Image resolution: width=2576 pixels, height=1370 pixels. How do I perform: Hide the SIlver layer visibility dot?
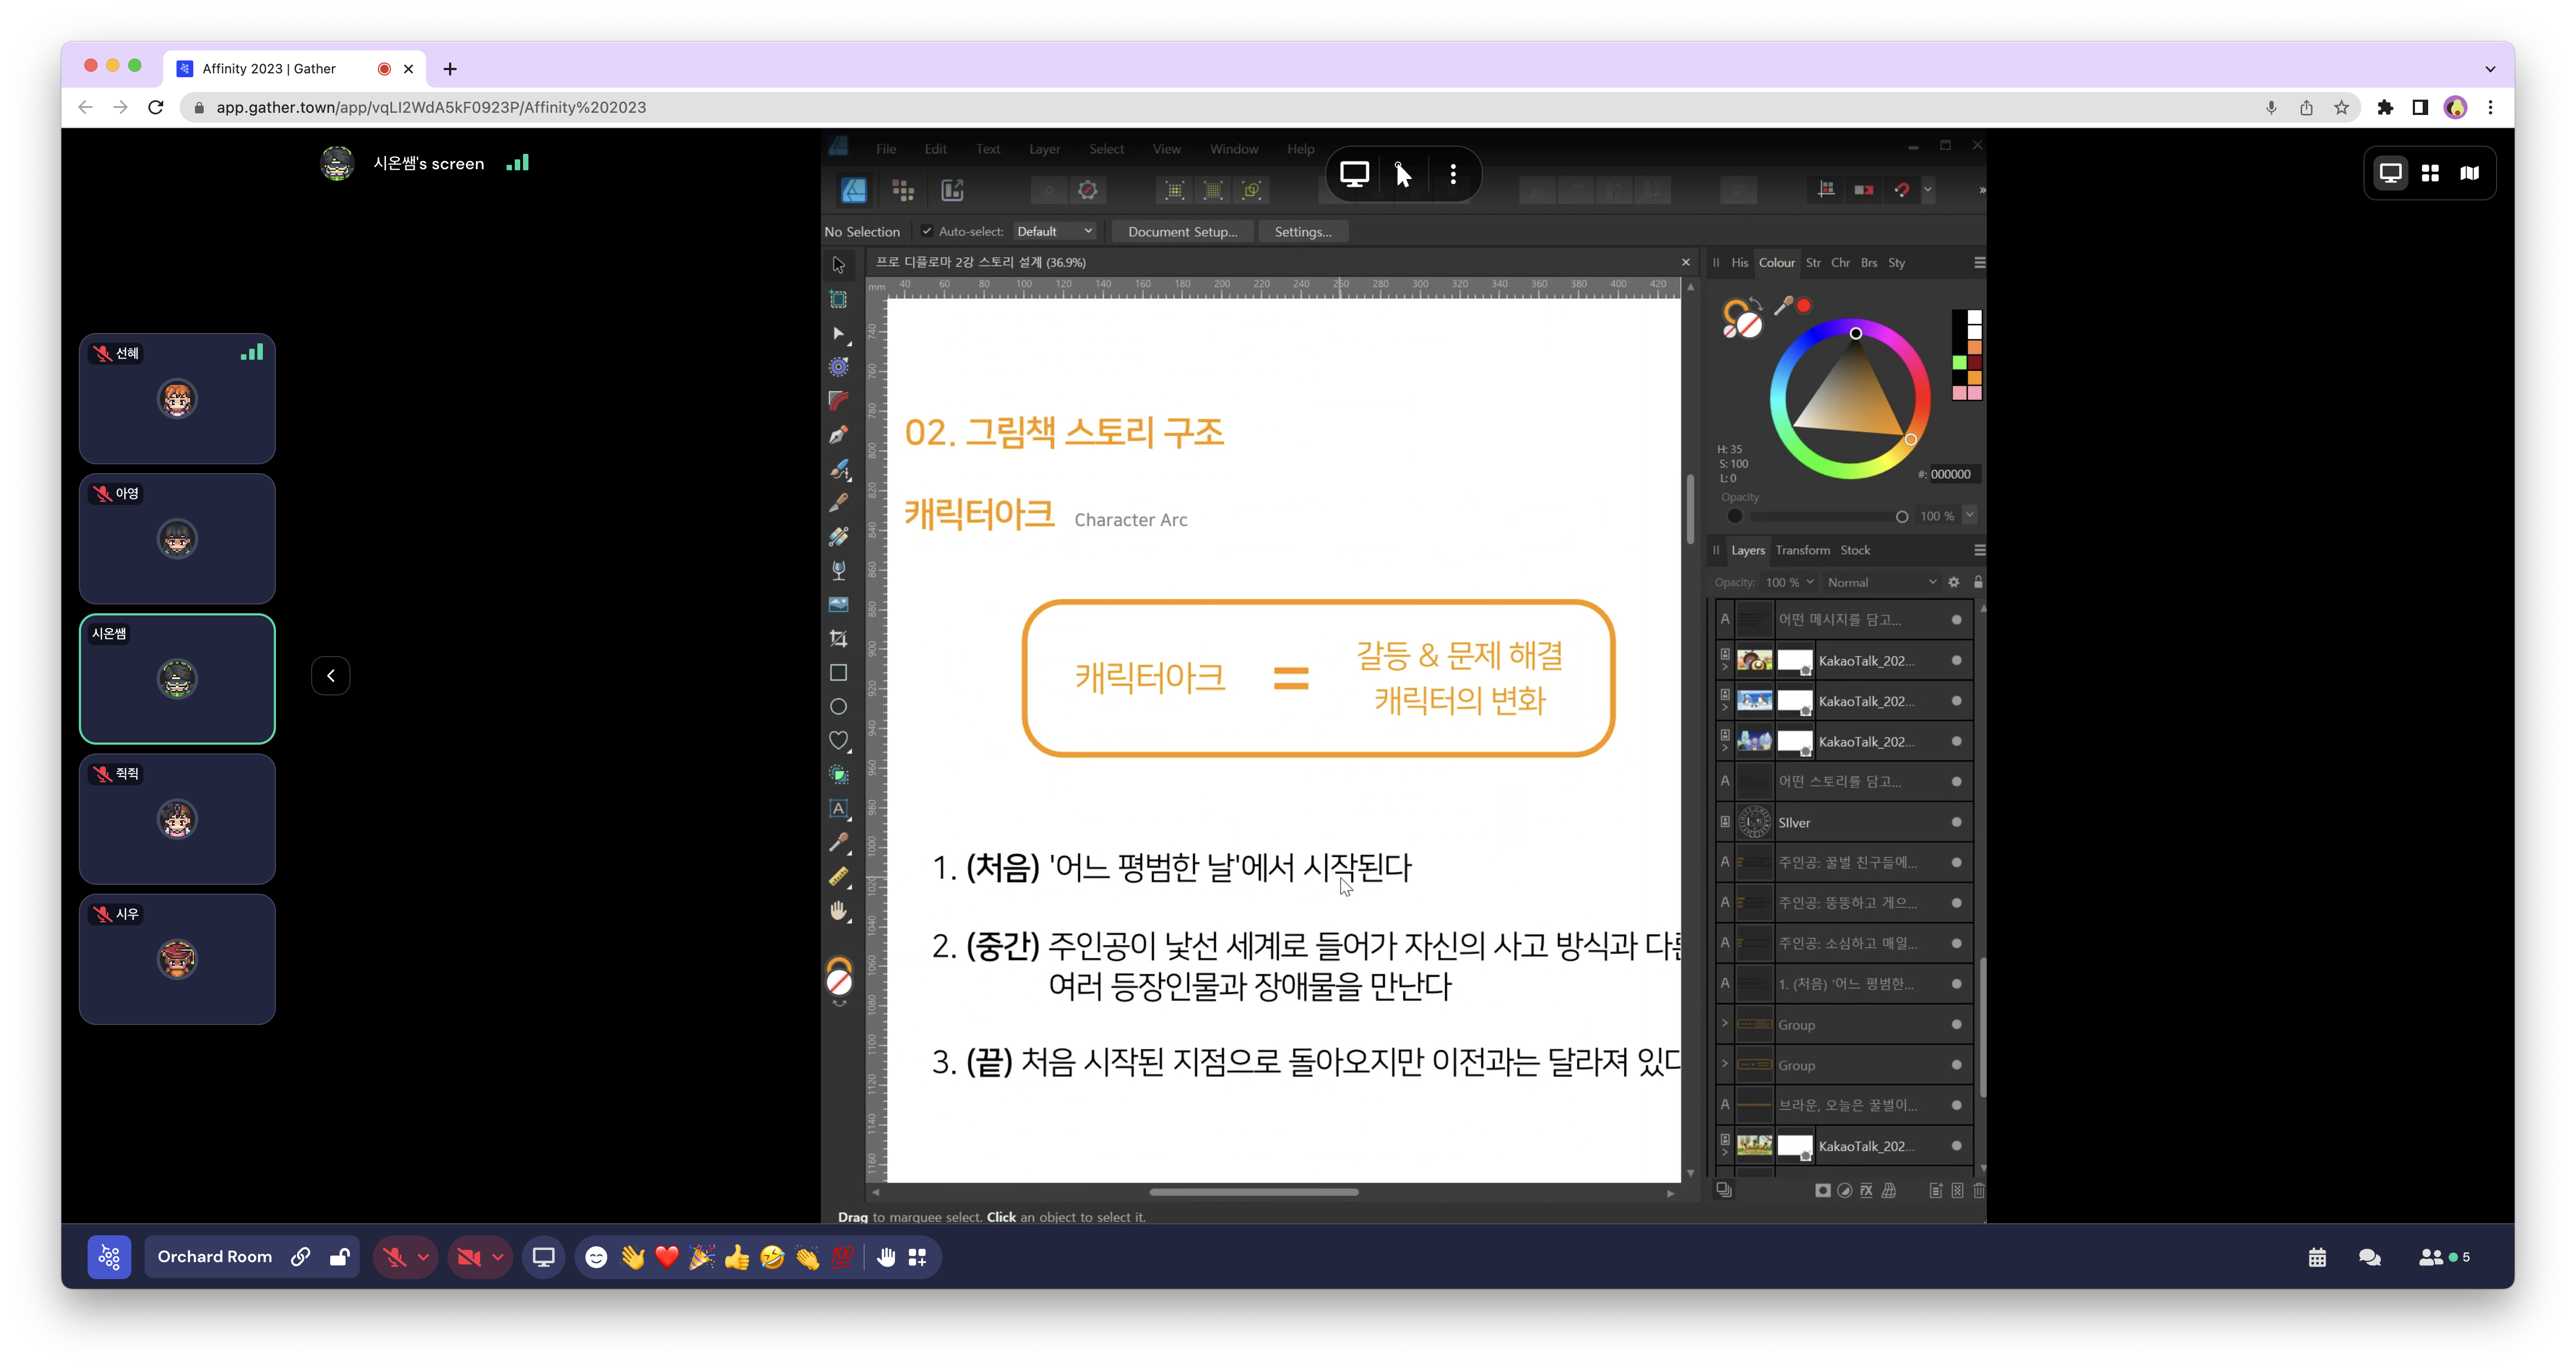click(x=1956, y=822)
